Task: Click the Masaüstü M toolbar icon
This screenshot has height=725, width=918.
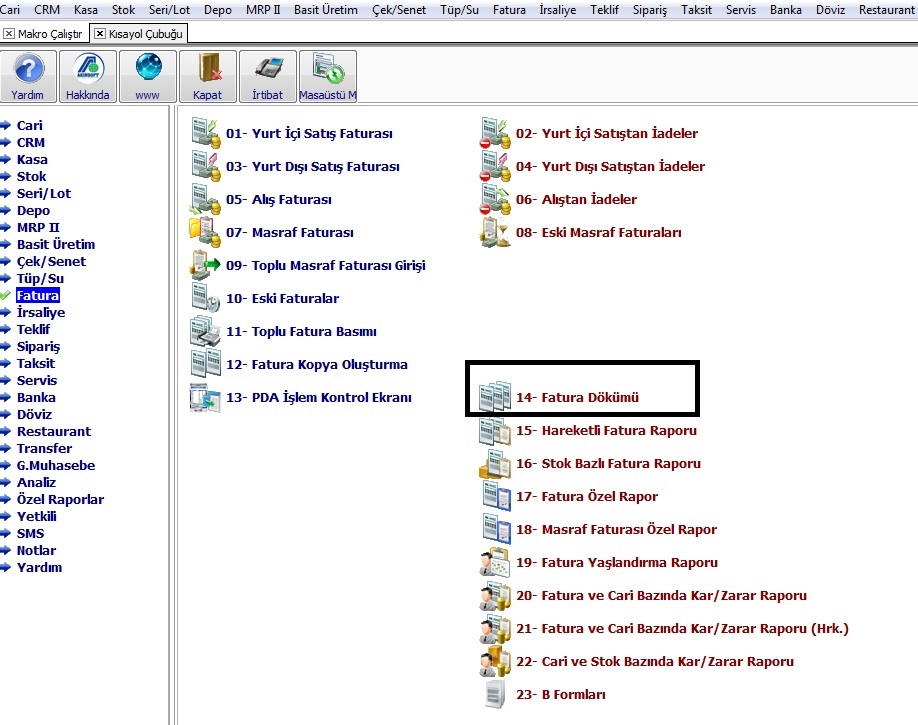Action: coord(327,76)
